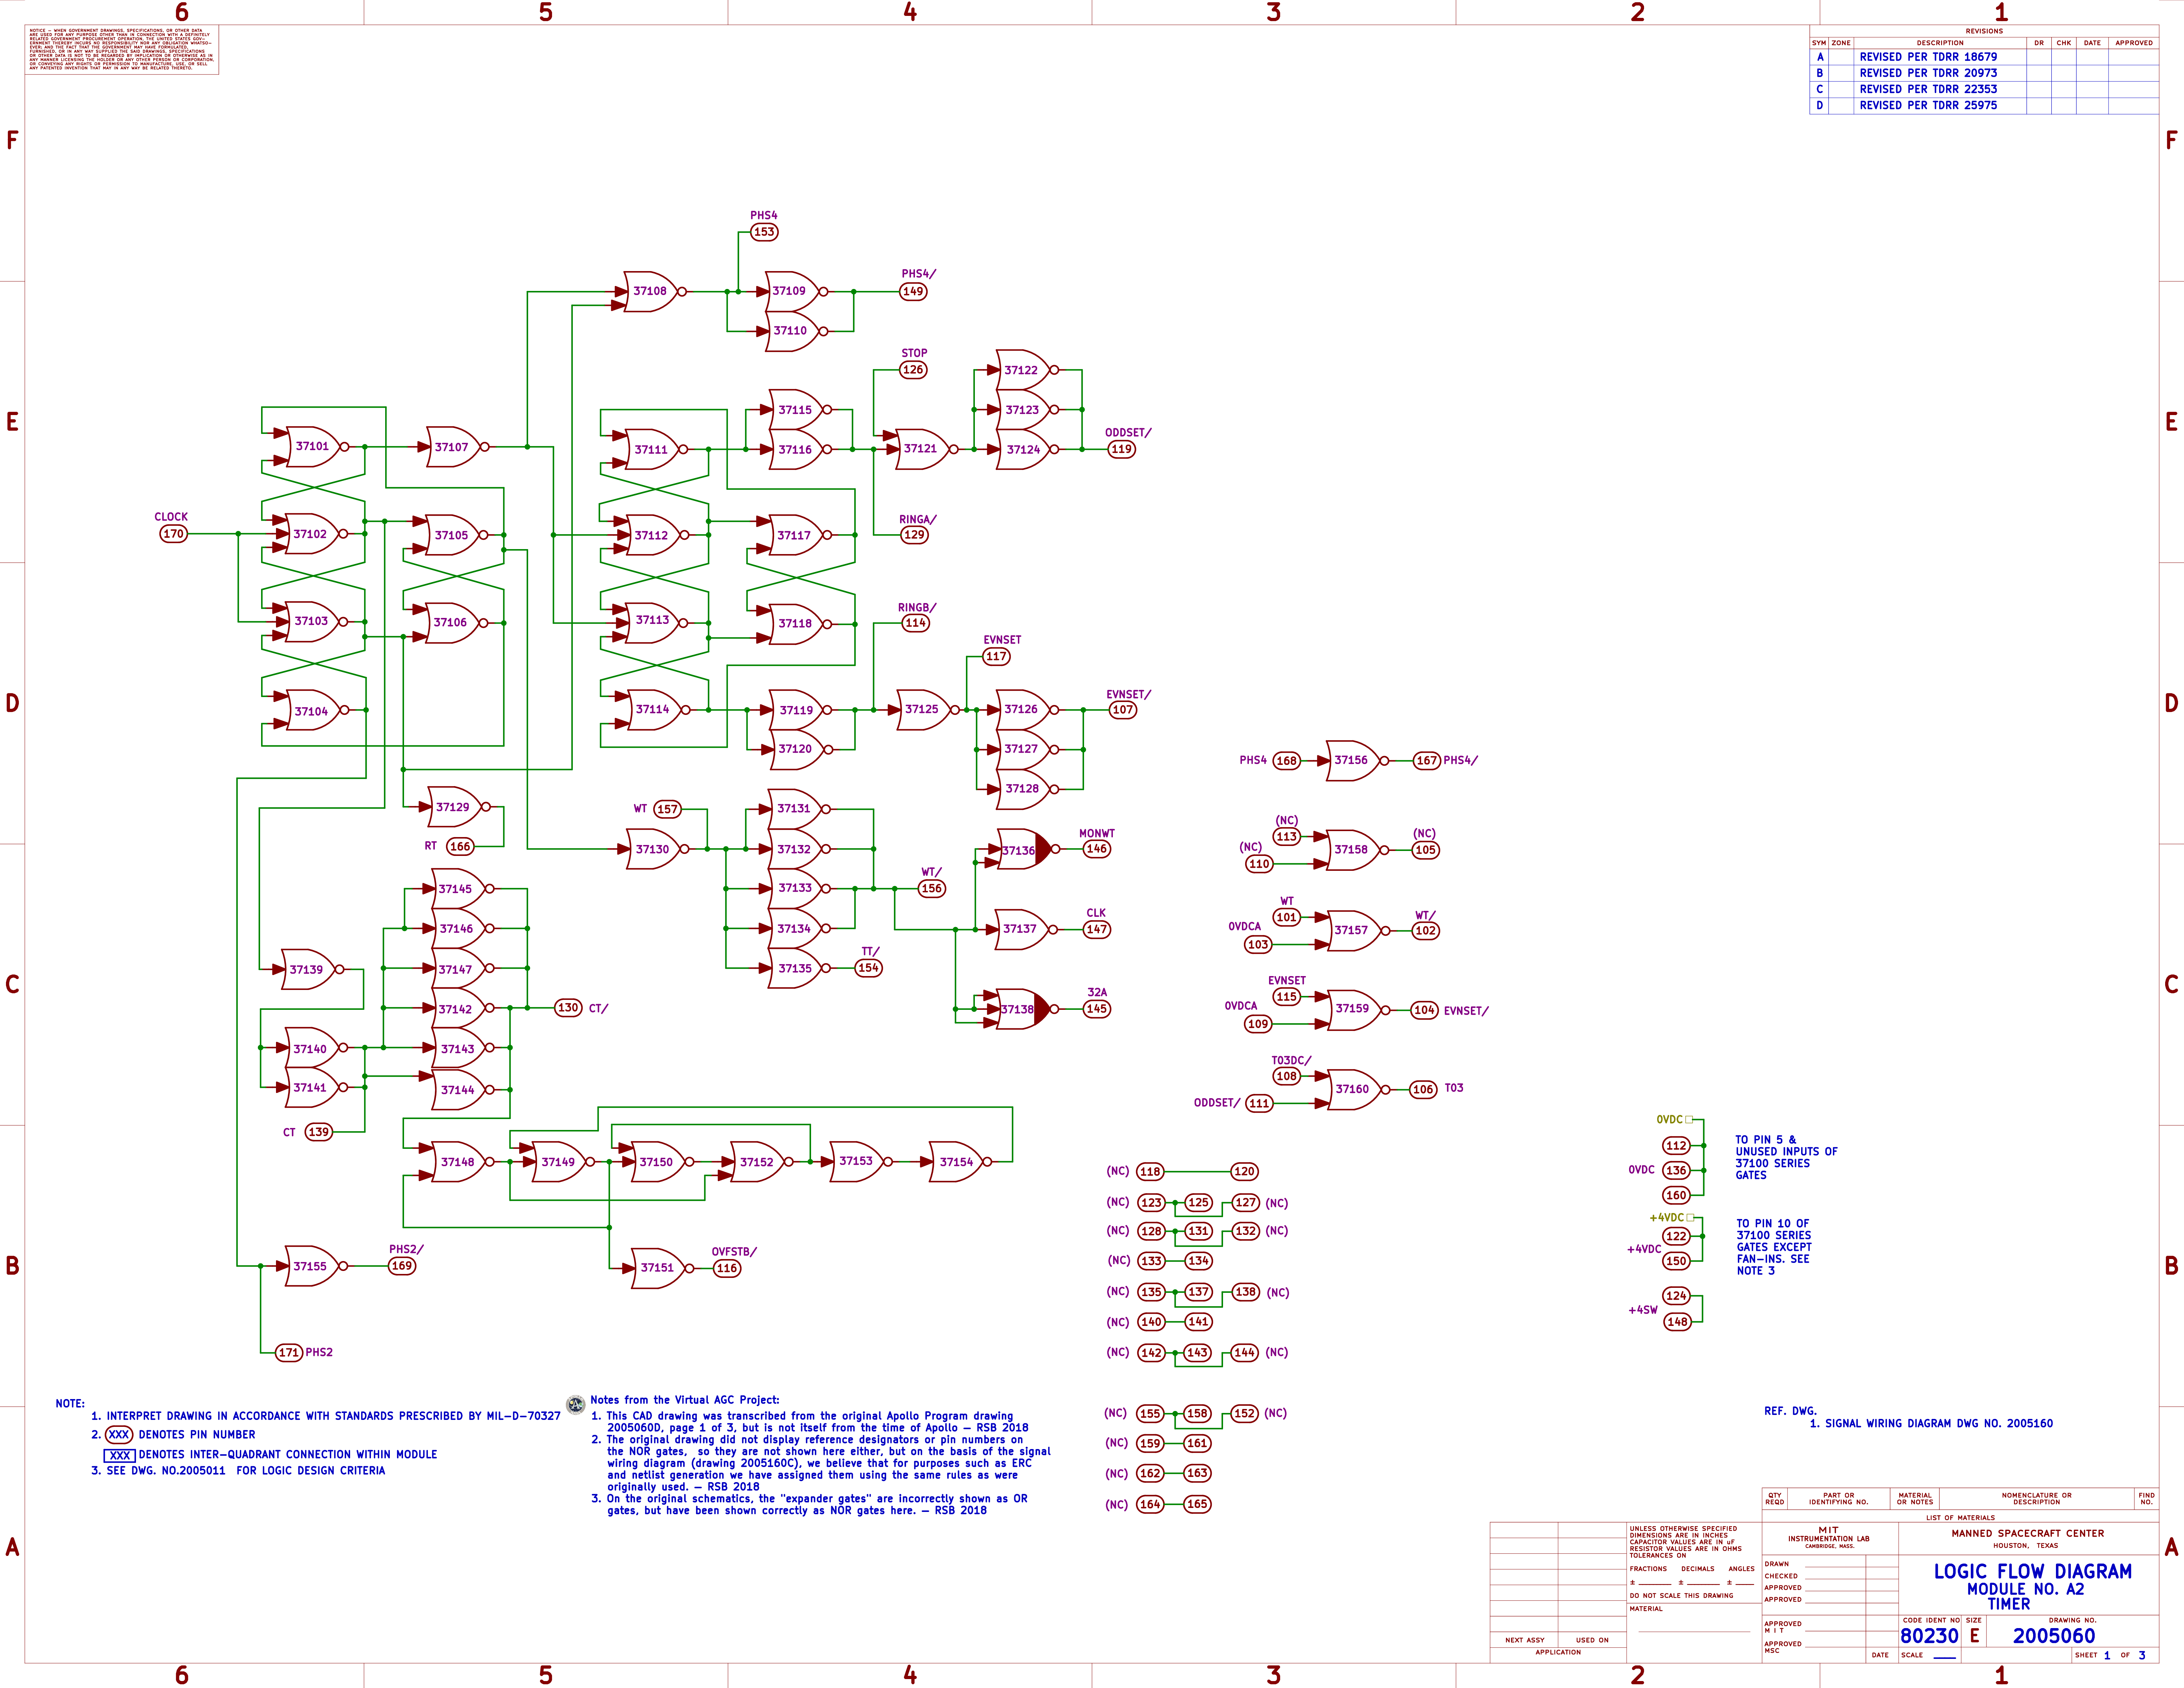
Task: Click CT pin 139
Action: tap(319, 1132)
